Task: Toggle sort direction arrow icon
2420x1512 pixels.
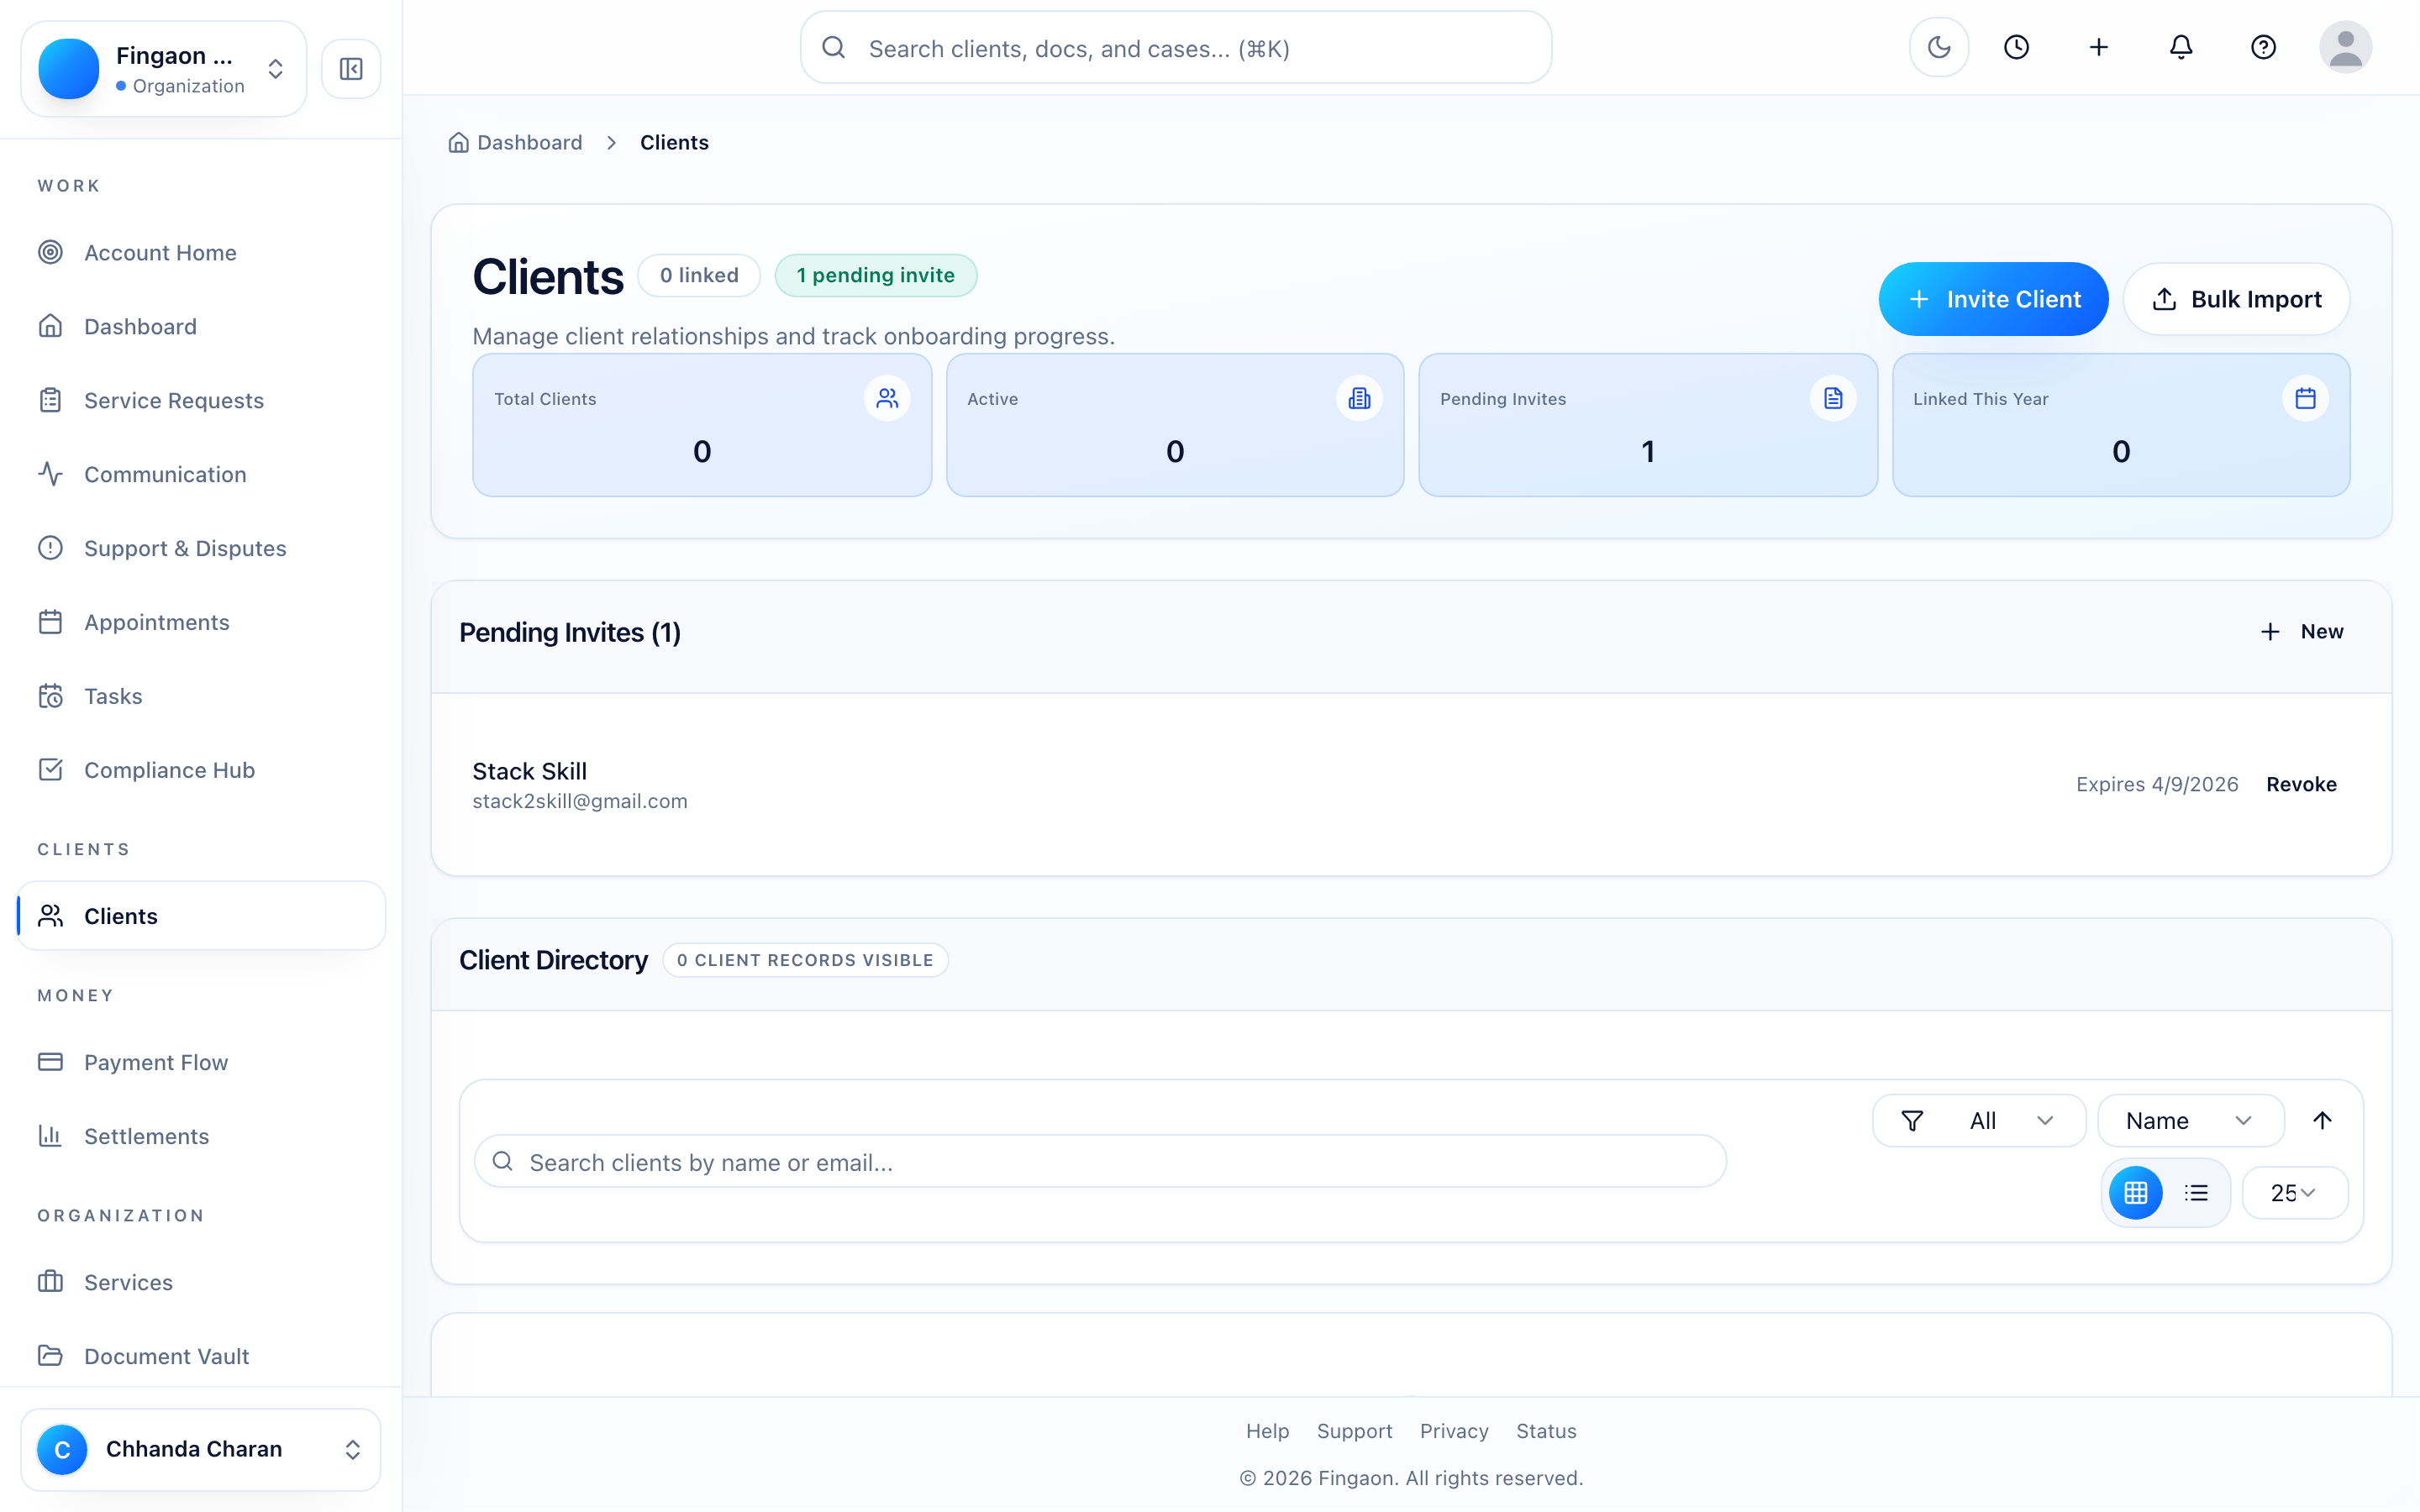Action: (2322, 1121)
